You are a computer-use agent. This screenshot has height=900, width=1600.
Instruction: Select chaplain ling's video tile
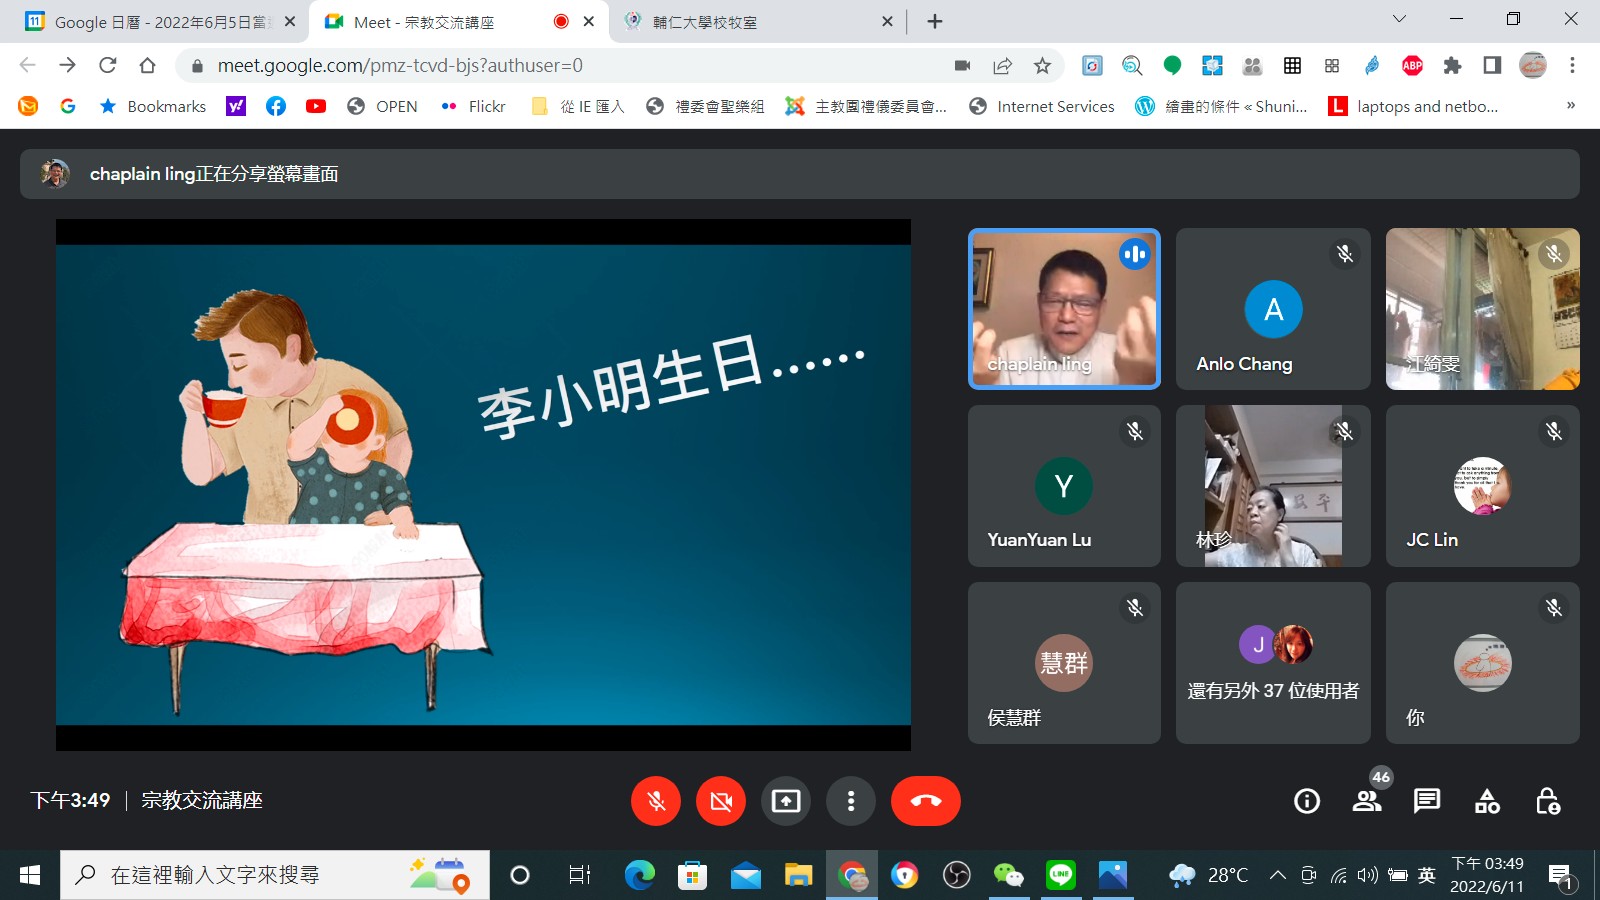point(1064,309)
